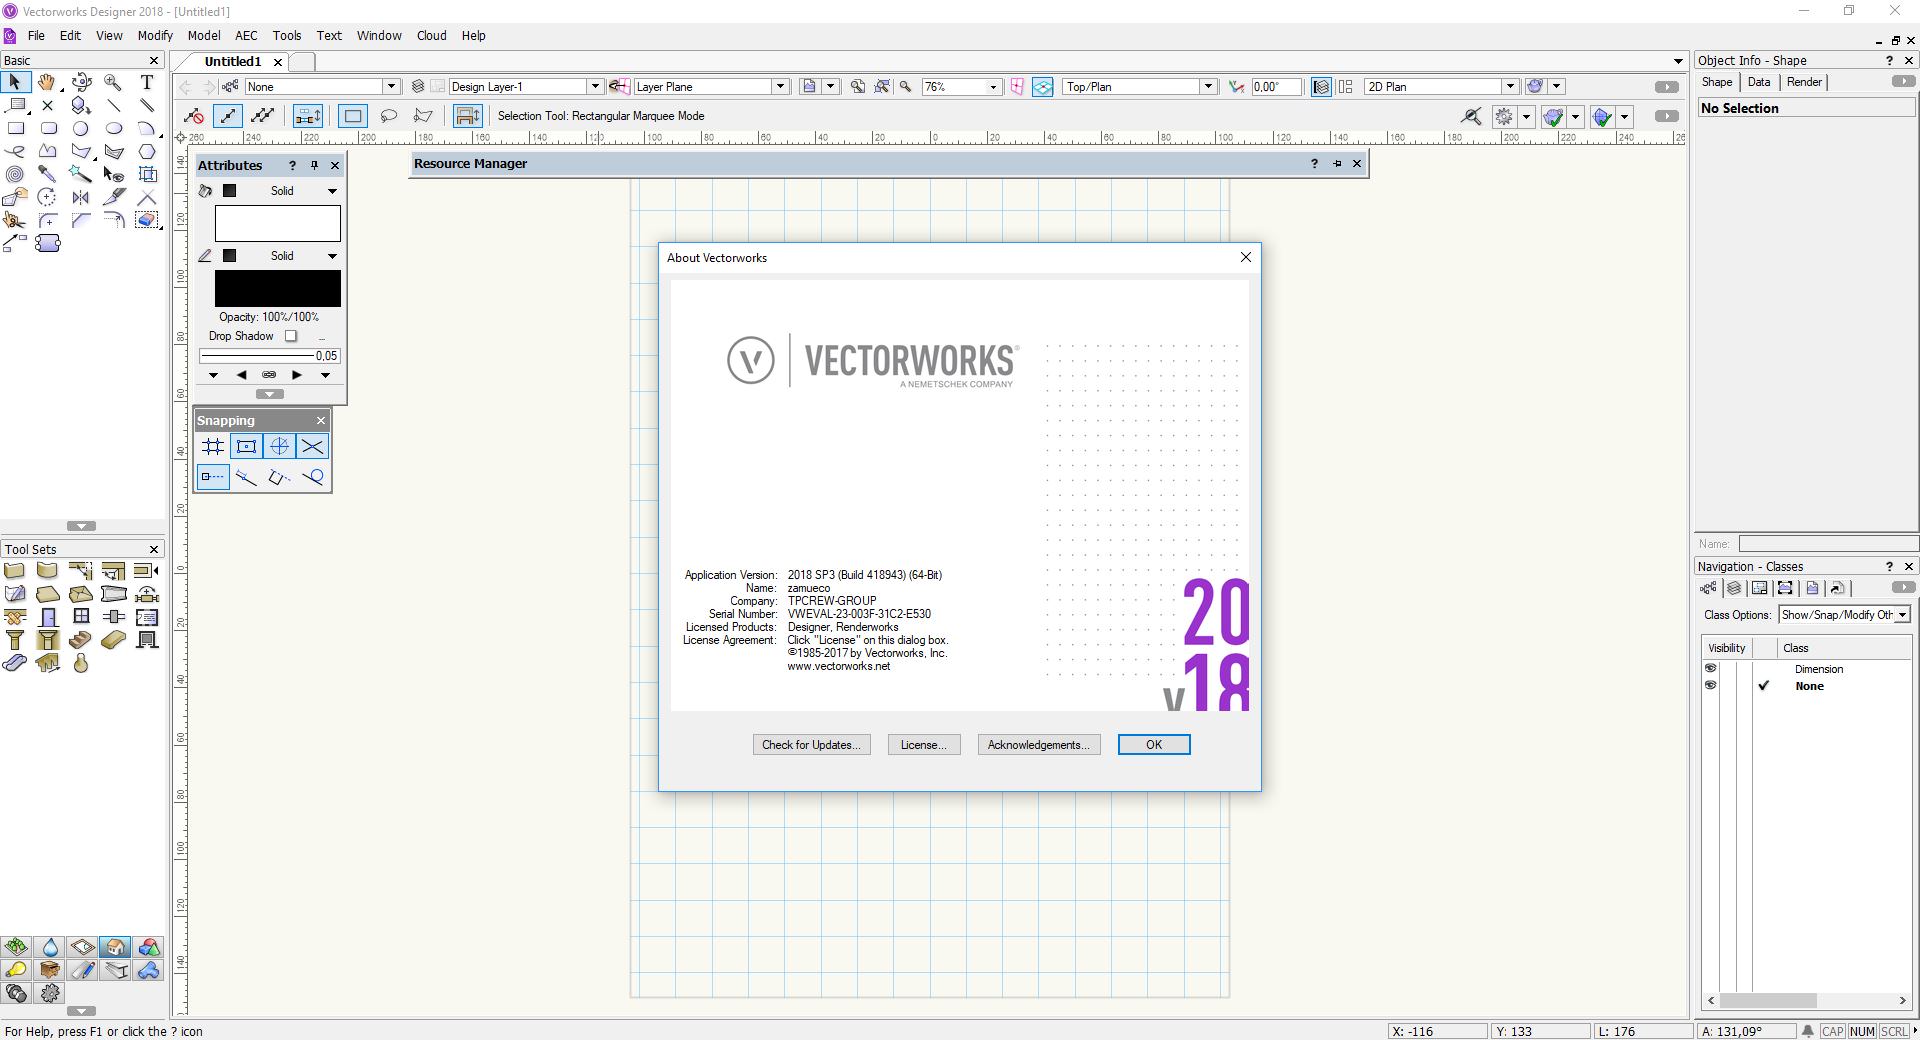Select the Oval tool
Viewport: 1920px width, 1040px height.
(114, 128)
